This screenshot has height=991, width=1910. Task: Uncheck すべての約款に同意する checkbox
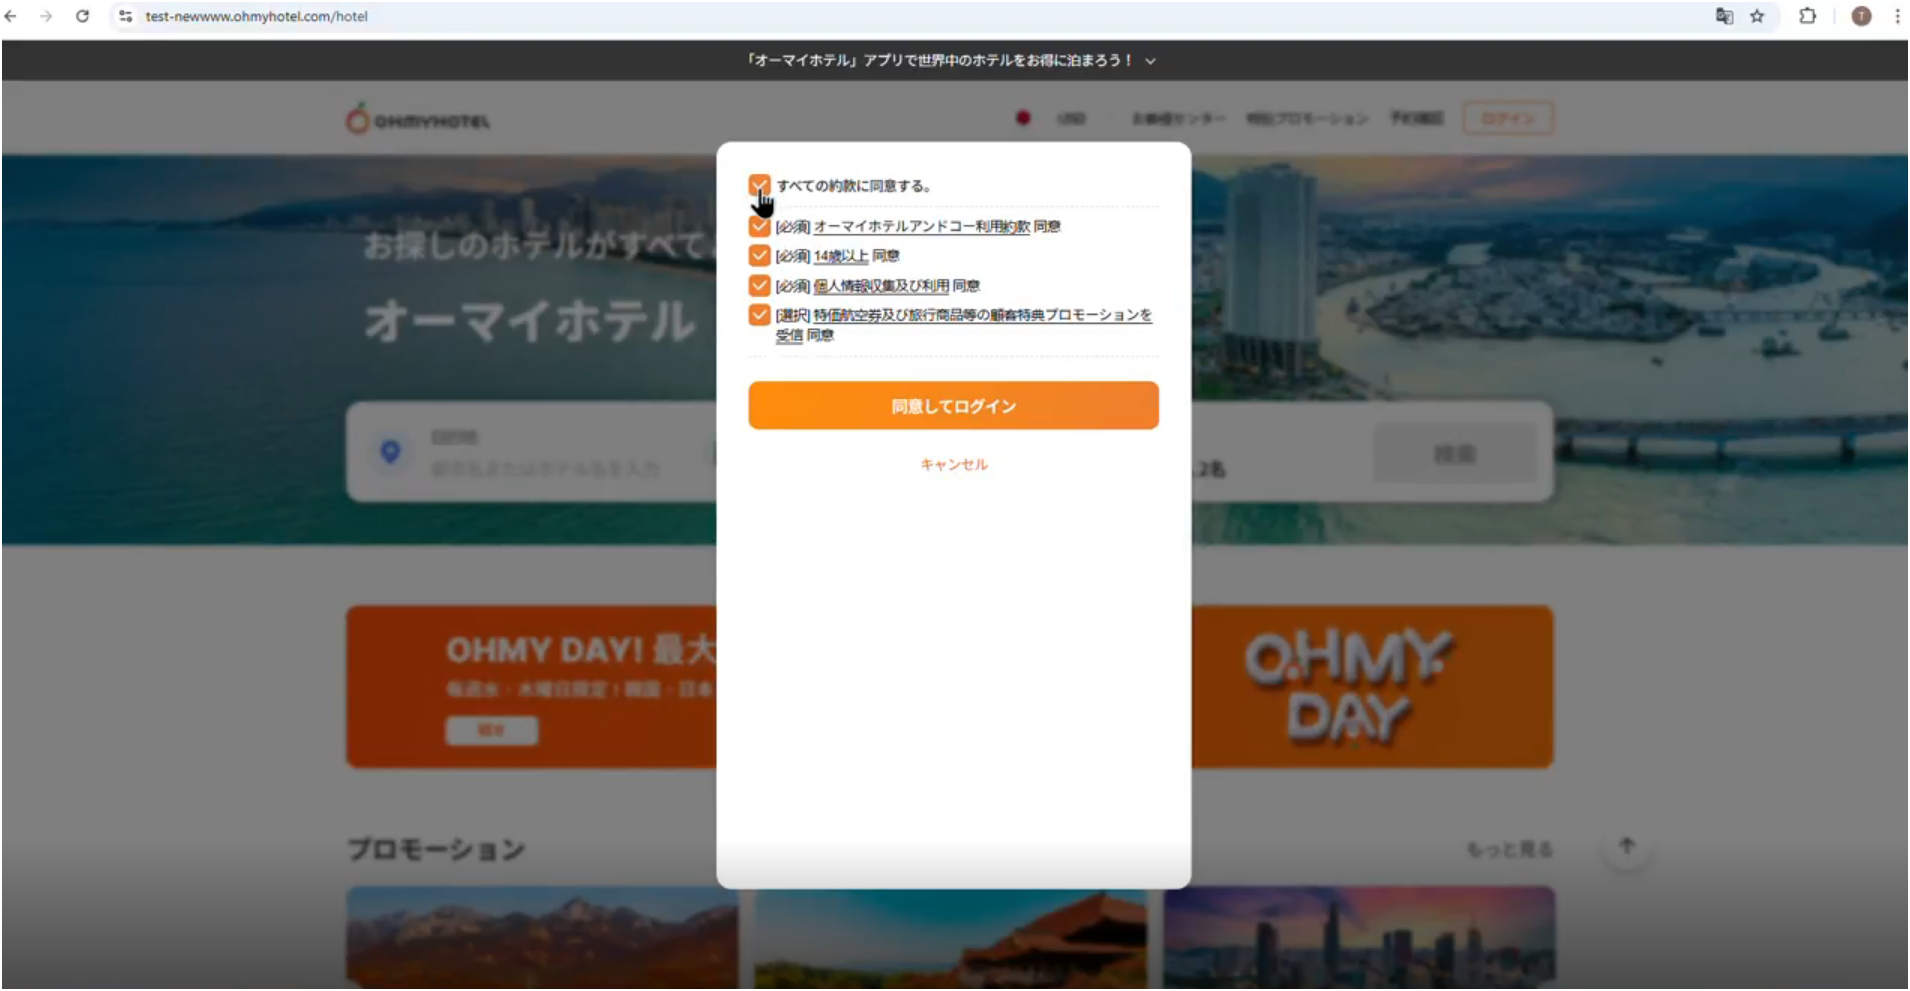pyautogui.click(x=759, y=185)
